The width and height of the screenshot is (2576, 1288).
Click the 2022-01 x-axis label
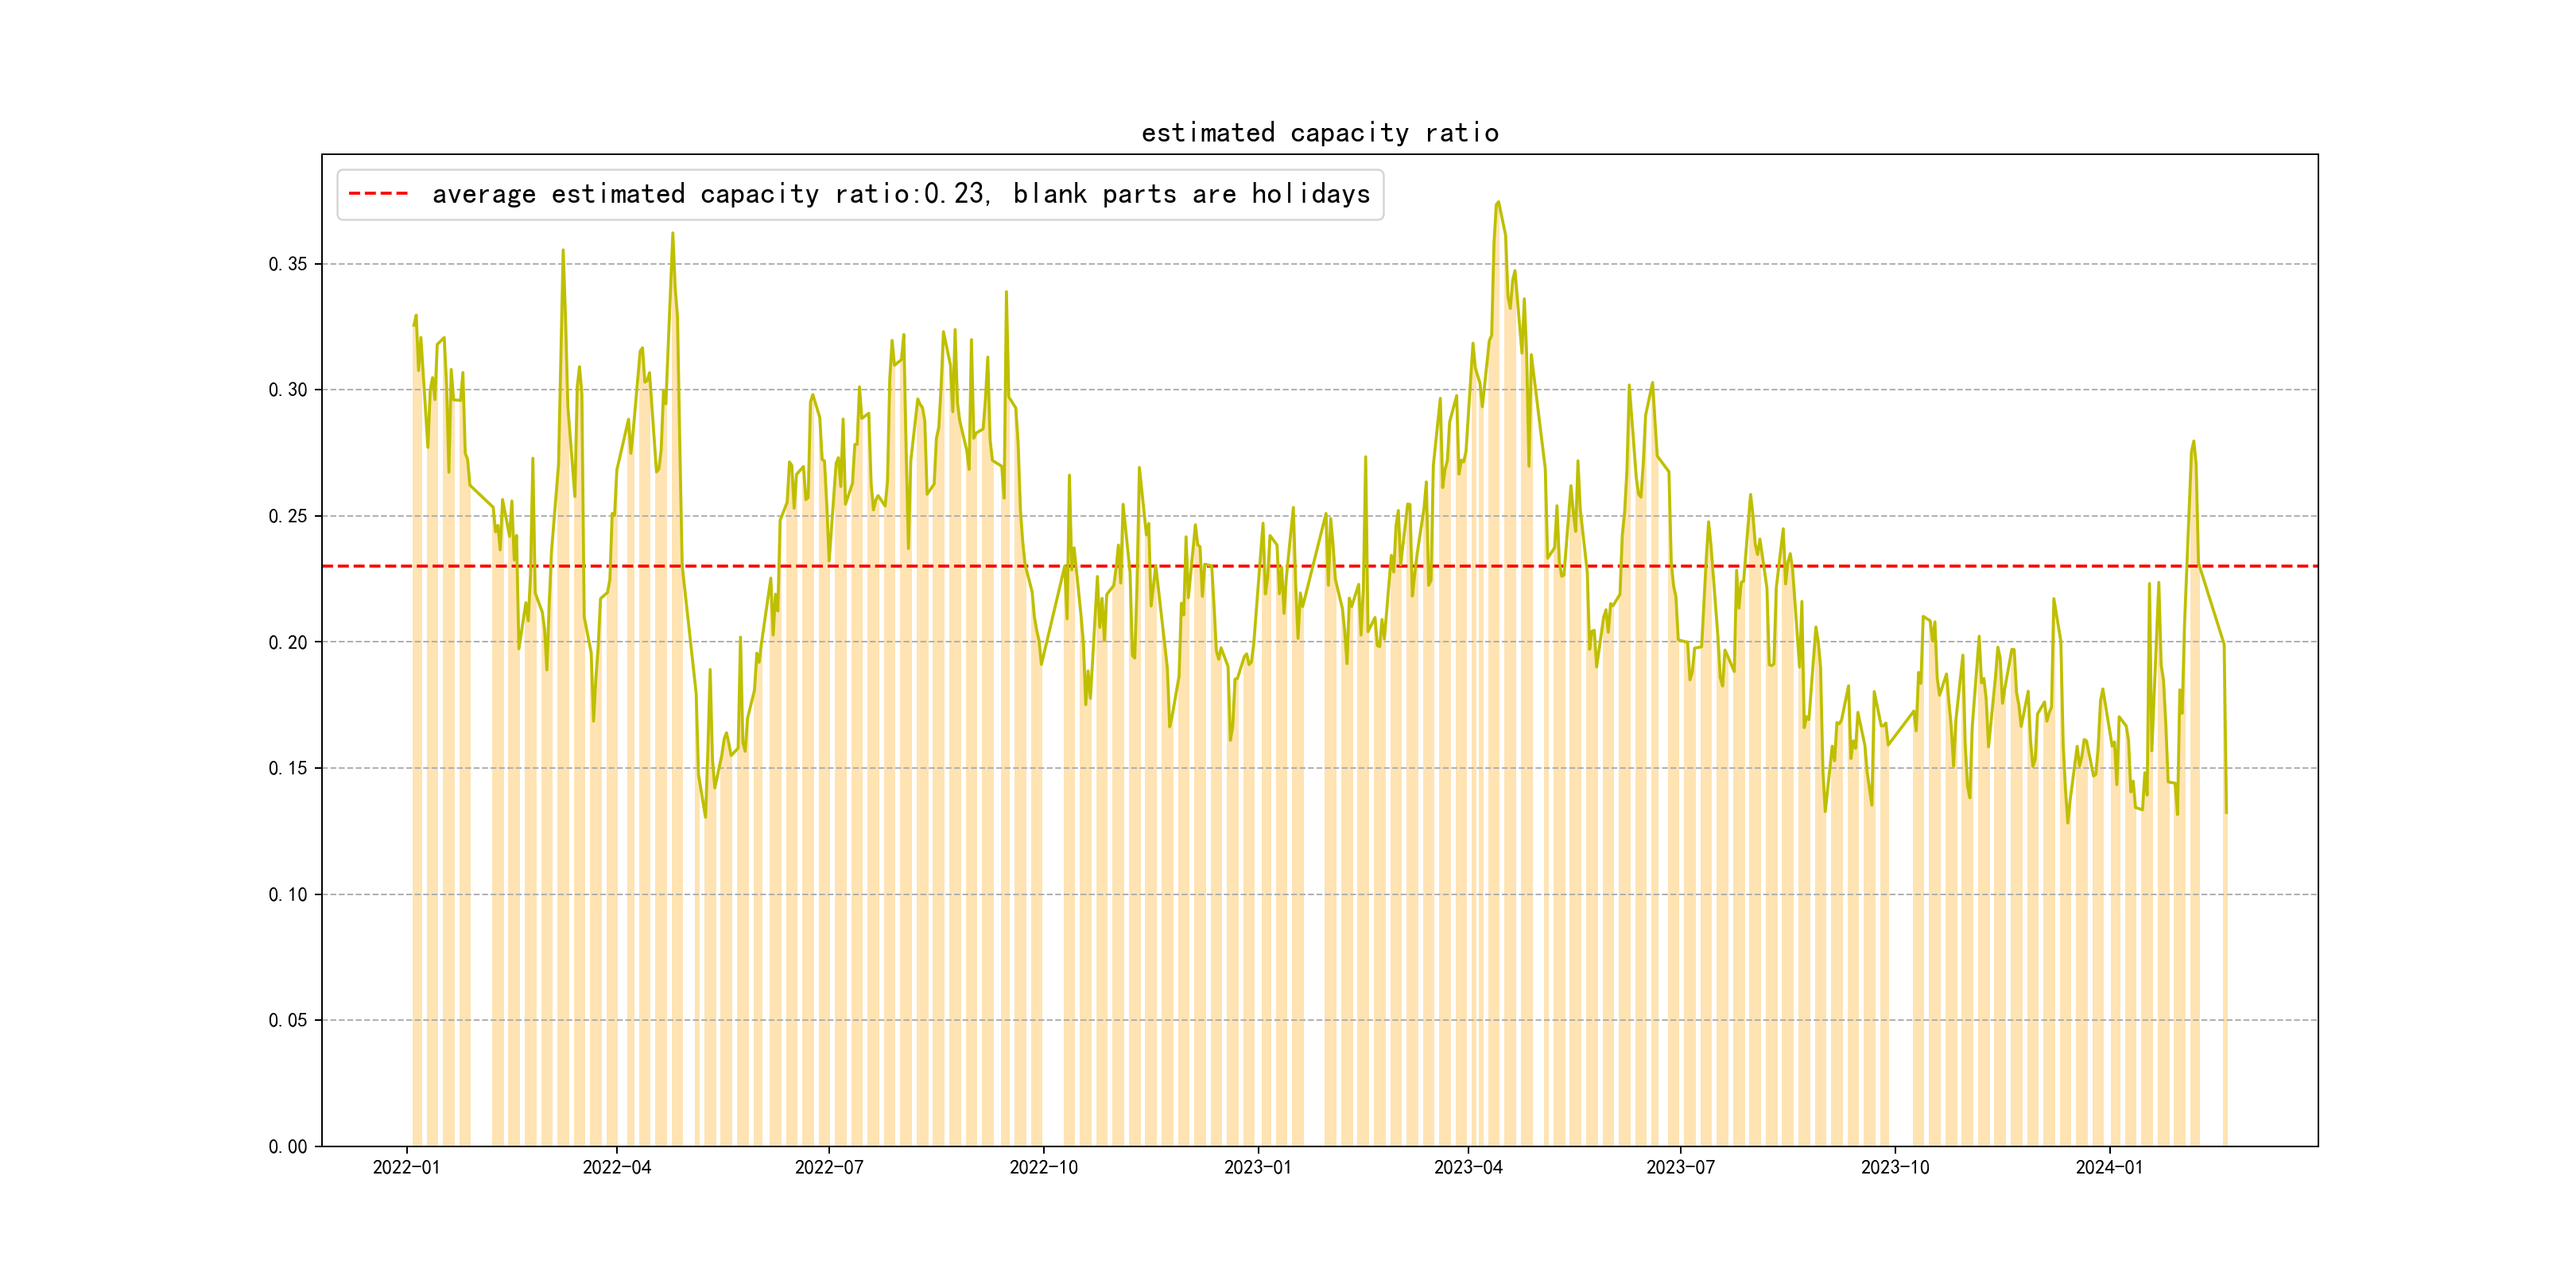(406, 1167)
